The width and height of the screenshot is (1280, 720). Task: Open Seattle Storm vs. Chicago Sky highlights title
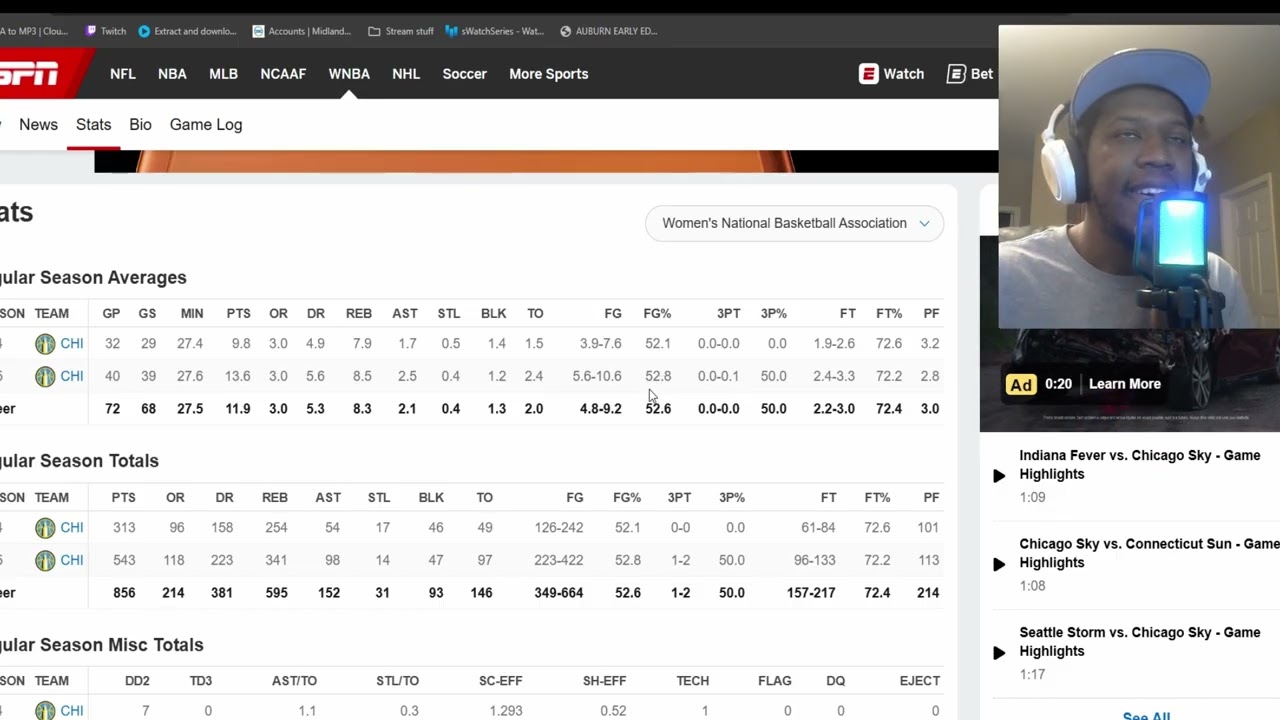pyautogui.click(x=1140, y=642)
